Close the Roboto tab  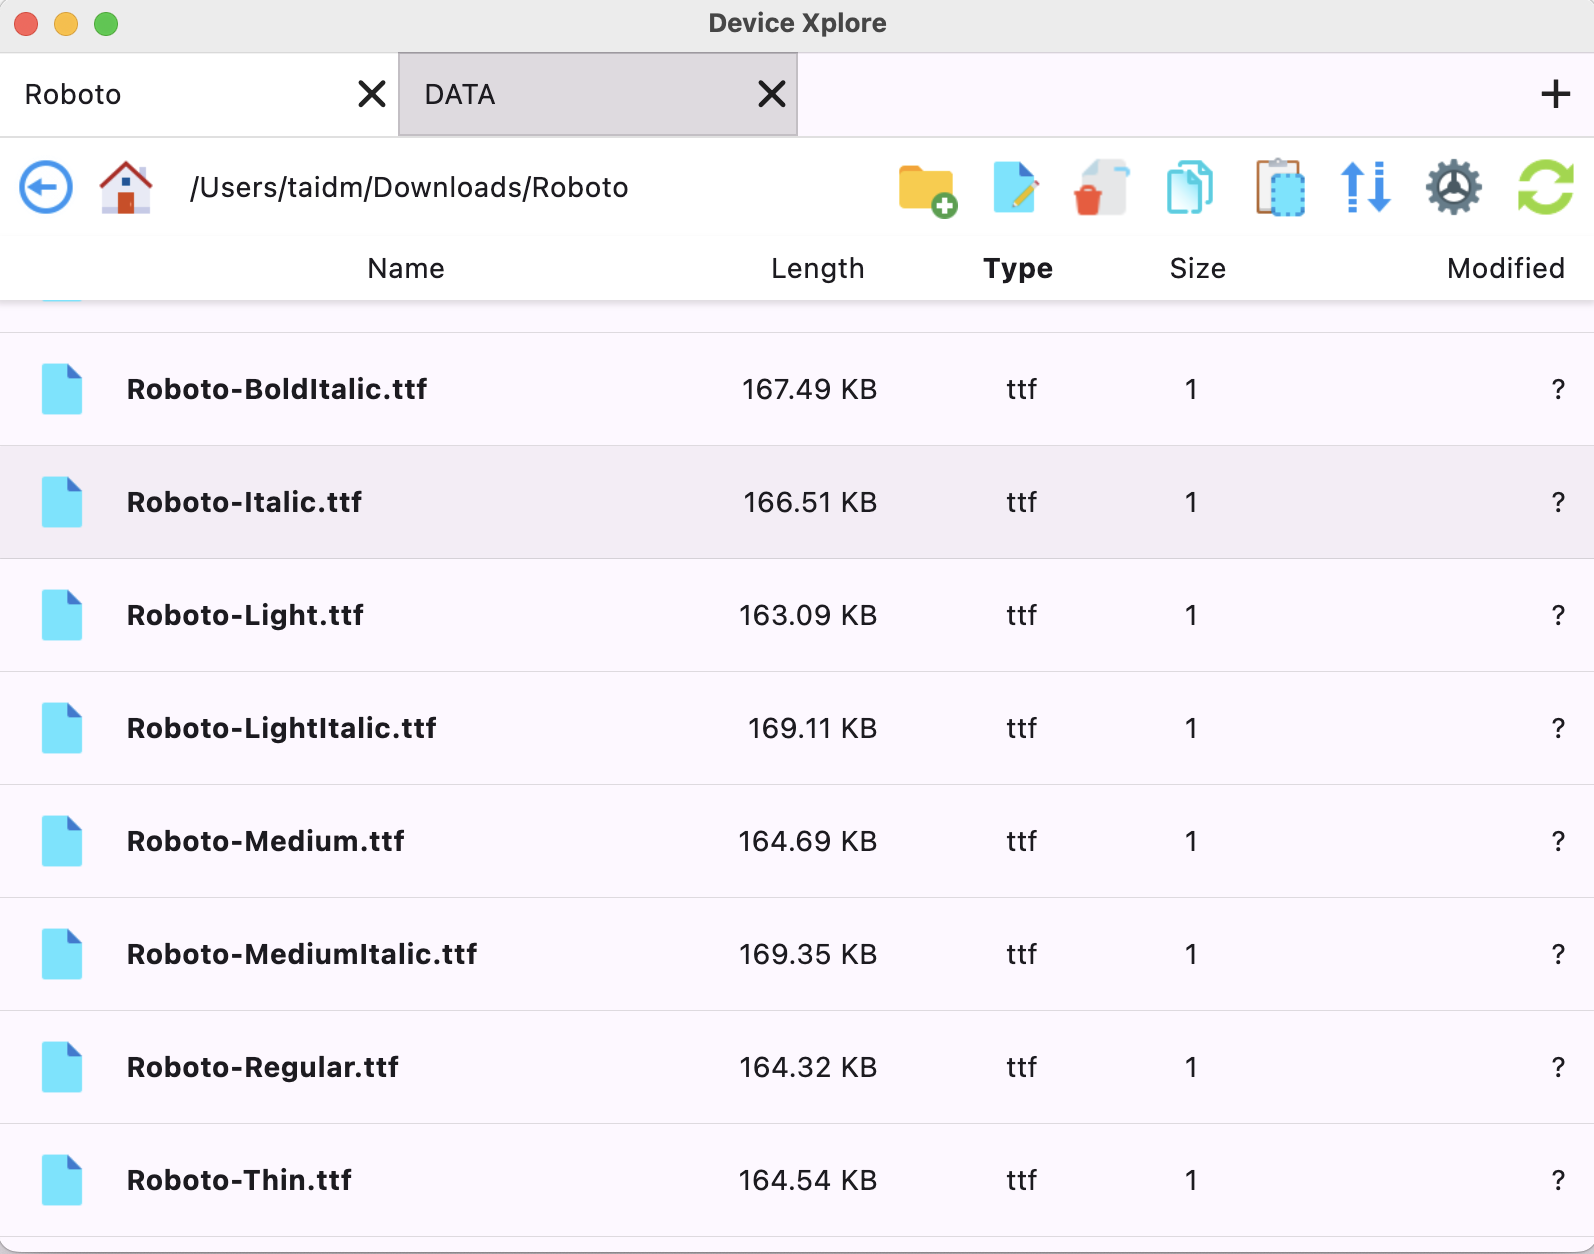(x=372, y=94)
